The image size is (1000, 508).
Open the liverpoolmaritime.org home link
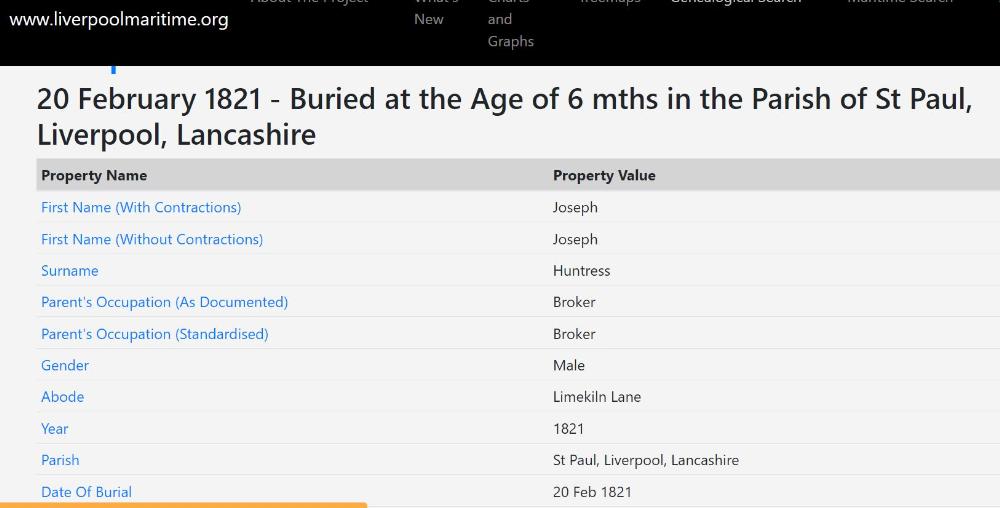(119, 19)
